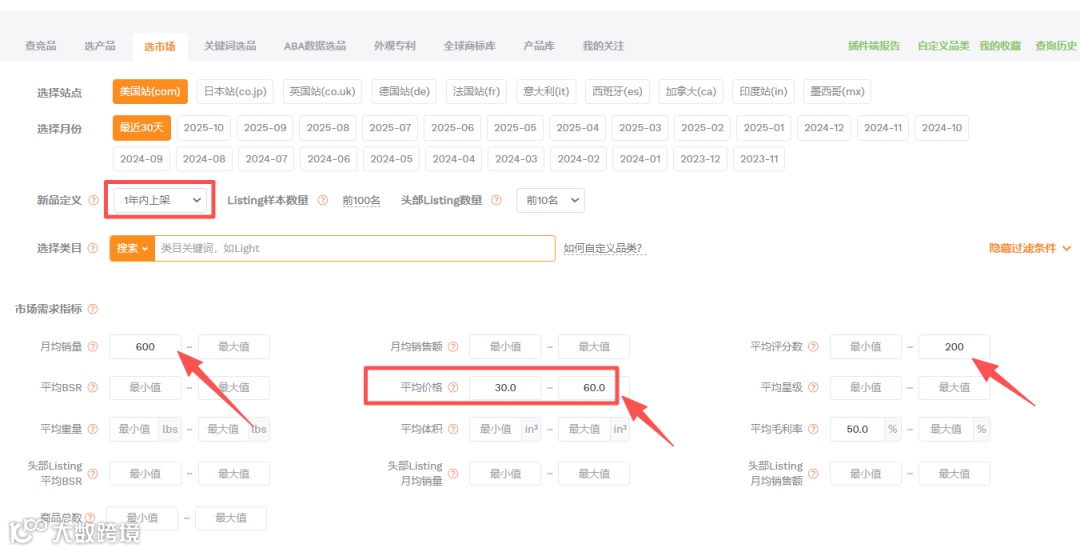Switch to the ABA数据选品 tab
Viewport: 1080px width, 552px height.
(x=315, y=45)
